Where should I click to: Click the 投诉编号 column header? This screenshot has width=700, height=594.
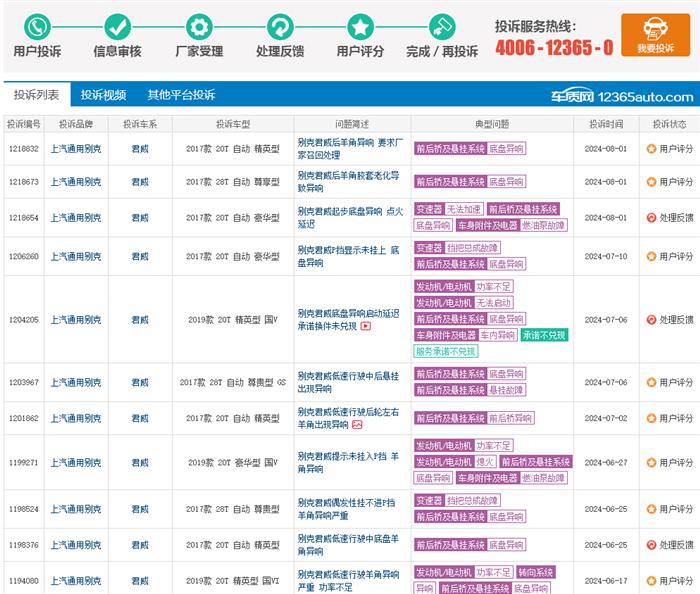coord(24,124)
